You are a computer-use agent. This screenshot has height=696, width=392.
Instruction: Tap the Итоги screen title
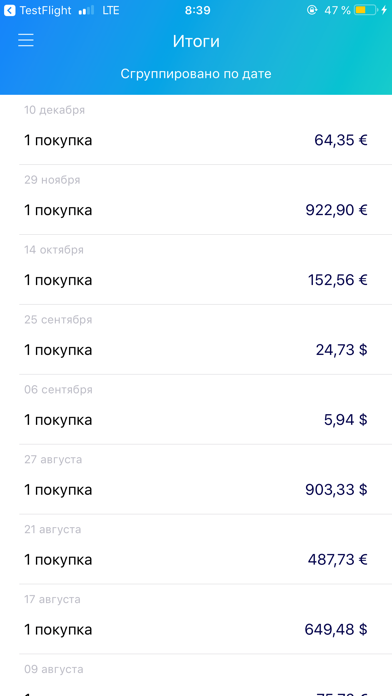pyautogui.click(x=196, y=41)
